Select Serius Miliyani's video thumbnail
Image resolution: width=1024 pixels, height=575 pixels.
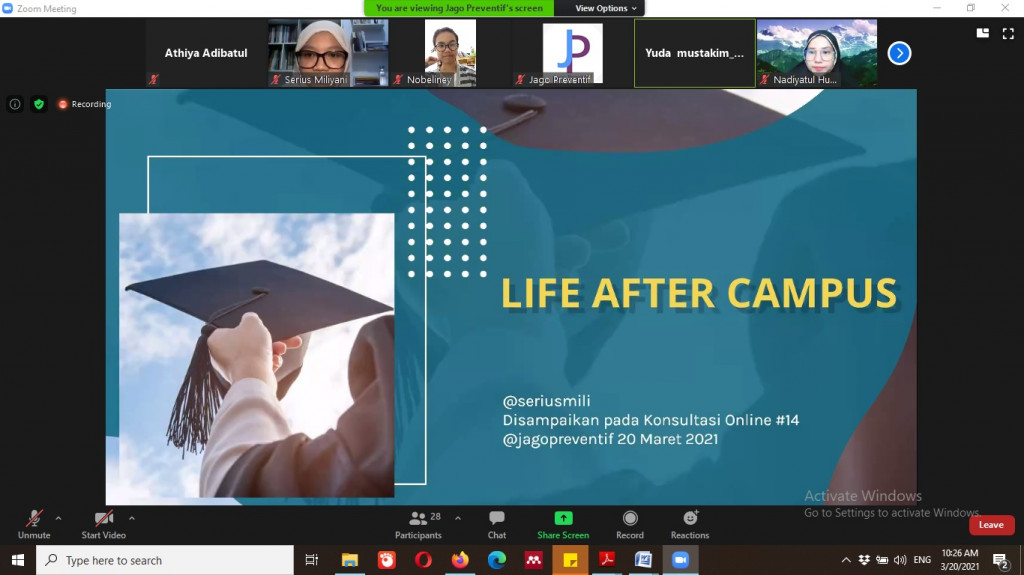(328, 53)
